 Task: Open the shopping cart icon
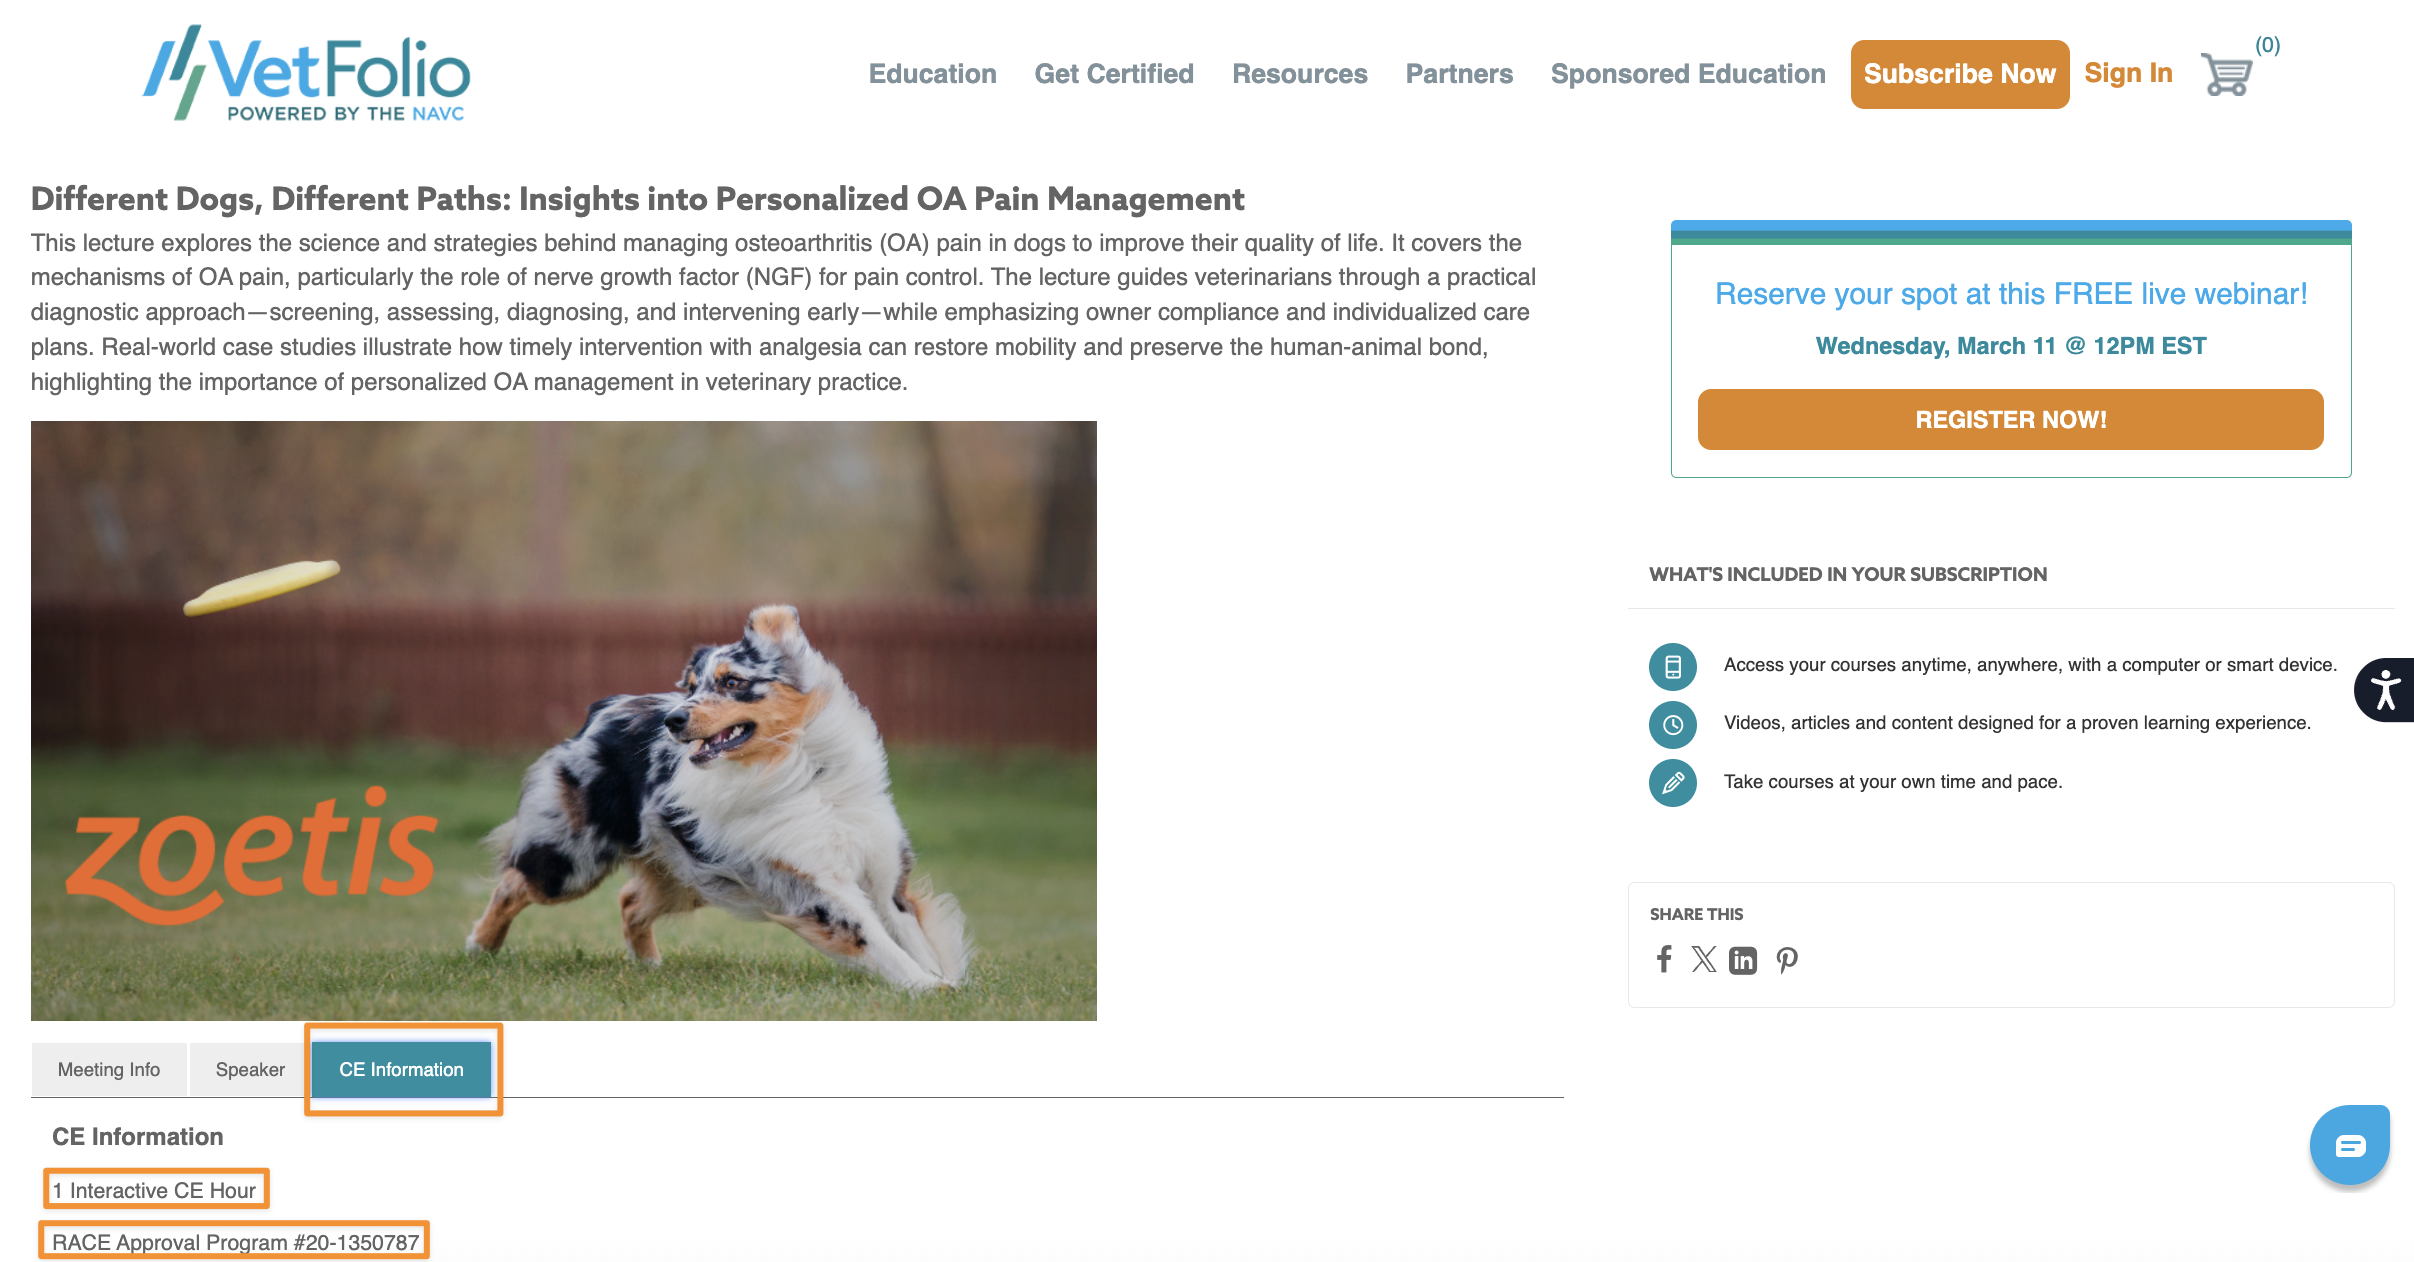2227,74
